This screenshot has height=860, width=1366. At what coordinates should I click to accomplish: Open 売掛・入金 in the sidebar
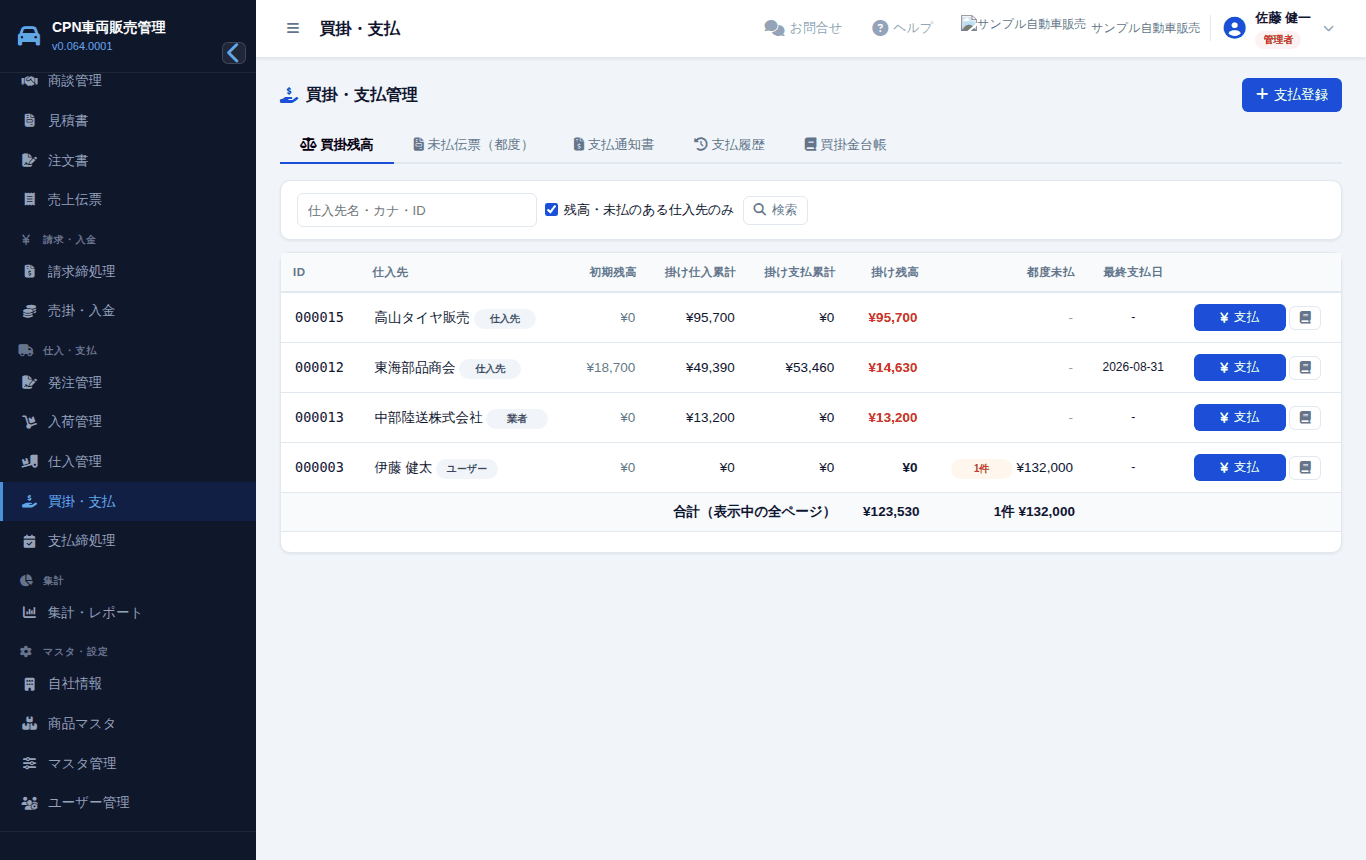point(128,311)
